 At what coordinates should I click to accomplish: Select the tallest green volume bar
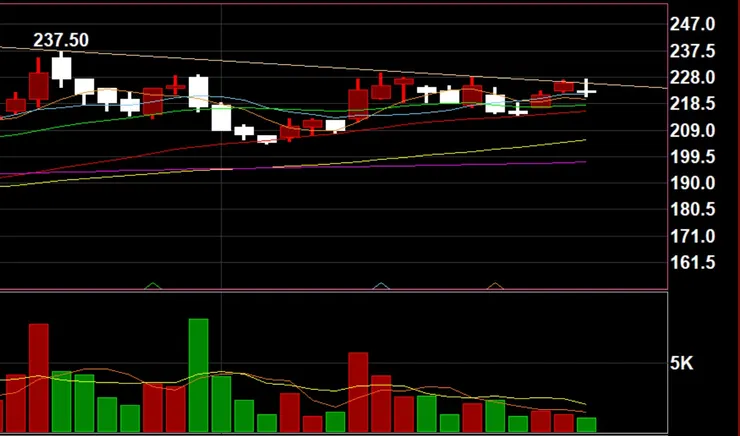click(x=198, y=376)
